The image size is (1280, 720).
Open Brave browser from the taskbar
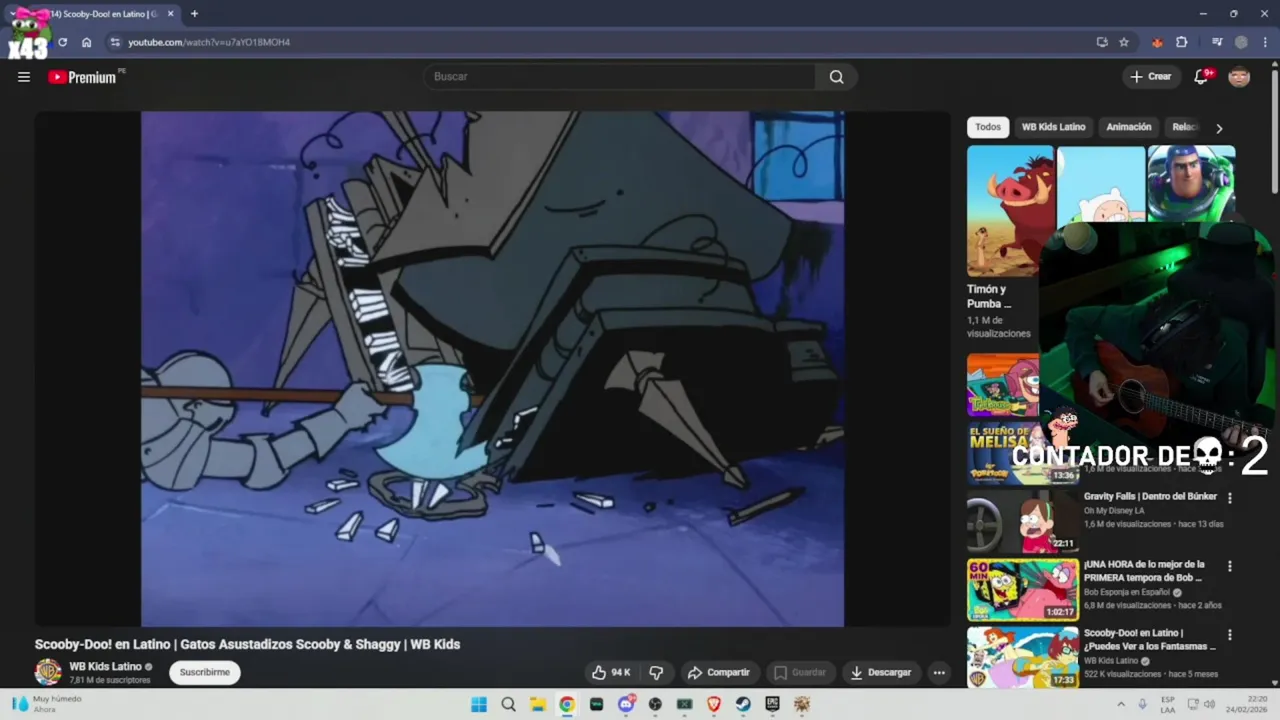[714, 704]
